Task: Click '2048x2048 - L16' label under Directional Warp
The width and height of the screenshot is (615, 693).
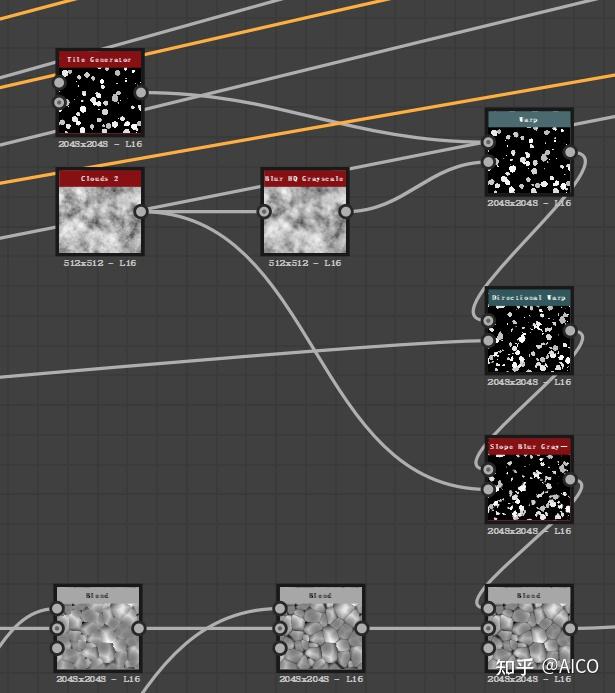Action: coord(529,382)
